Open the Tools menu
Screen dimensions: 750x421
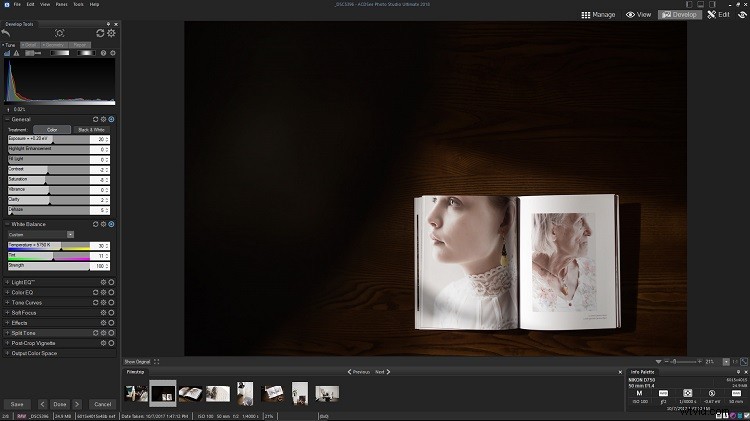(x=78, y=4)
